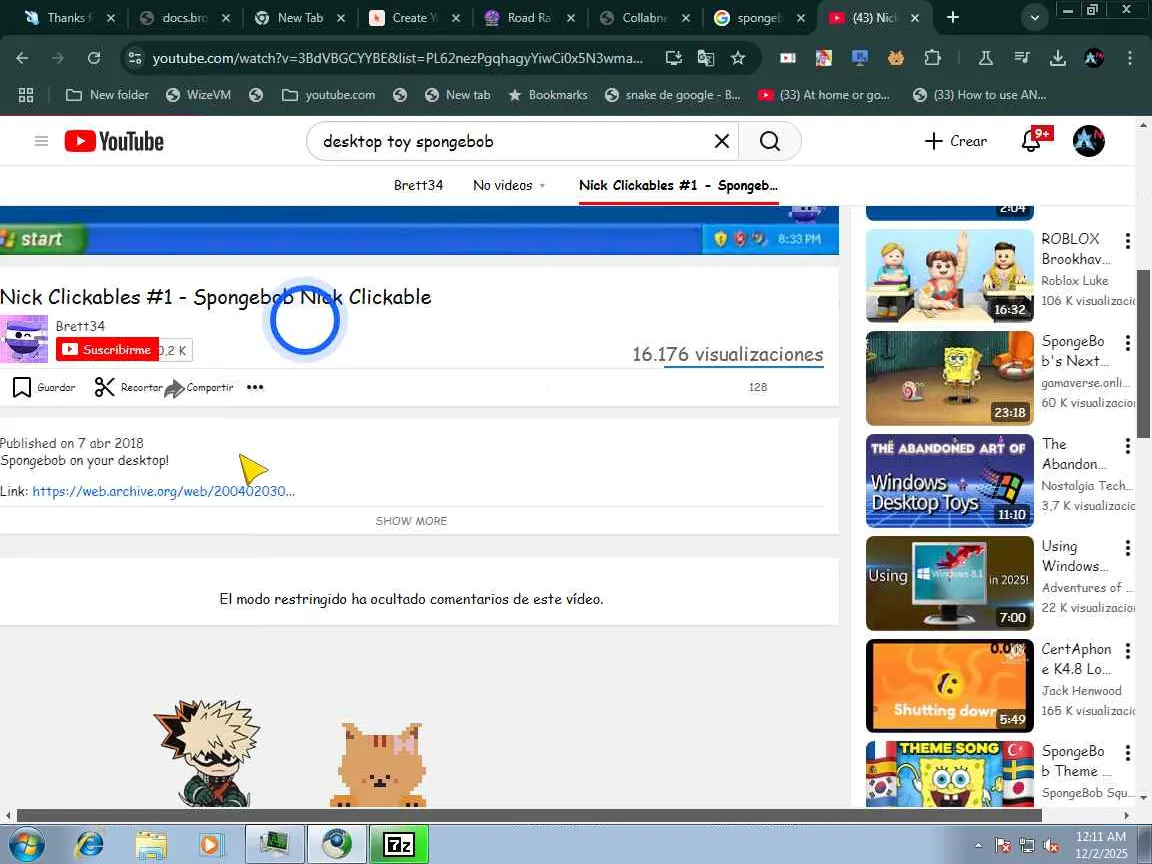Select Nick Clickables #1 page tab
The width and height of the screenshot is (1152, 864).
[678, 185]
